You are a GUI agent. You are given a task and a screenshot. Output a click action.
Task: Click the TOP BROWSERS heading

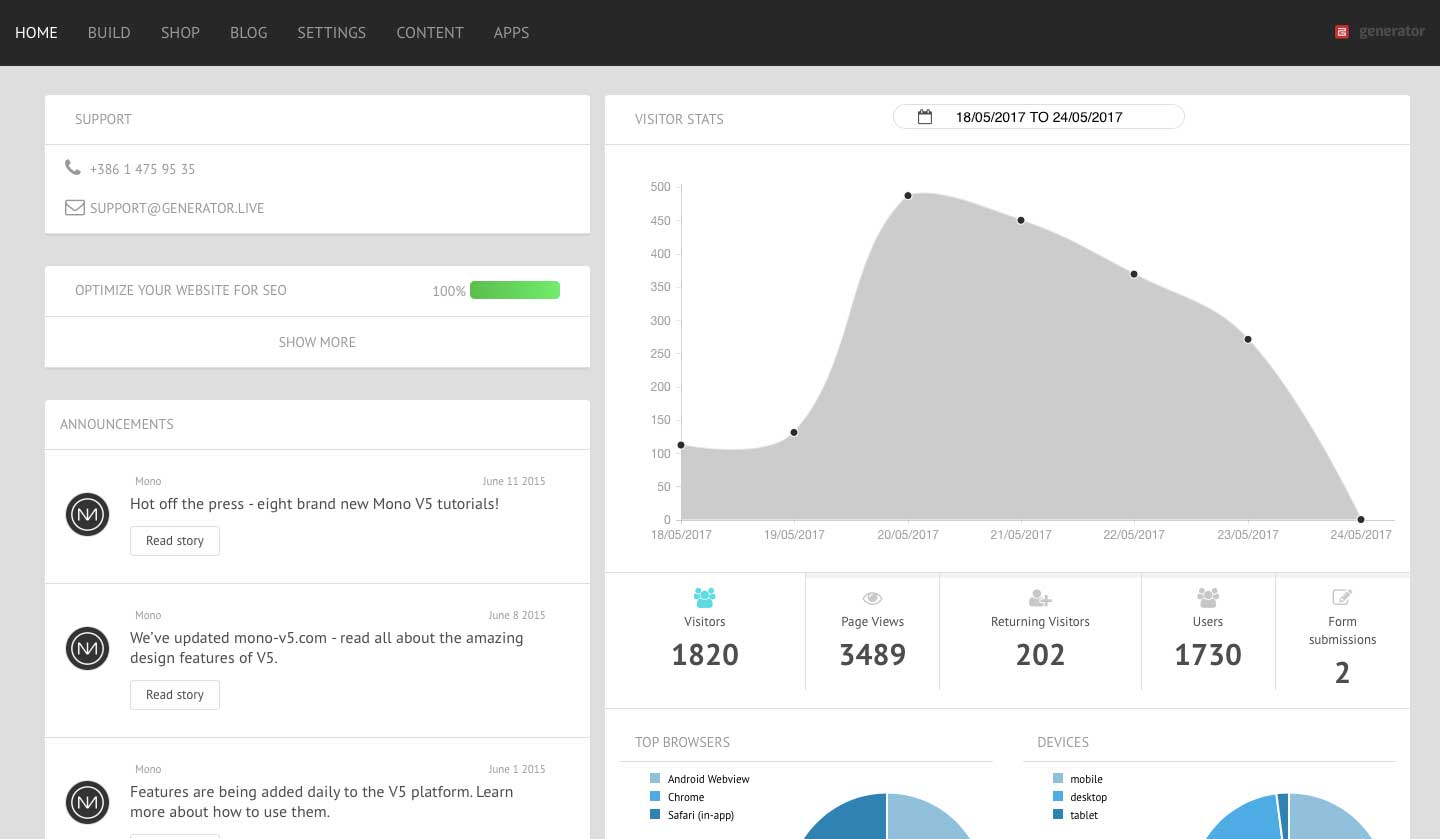tap(682, 742)
